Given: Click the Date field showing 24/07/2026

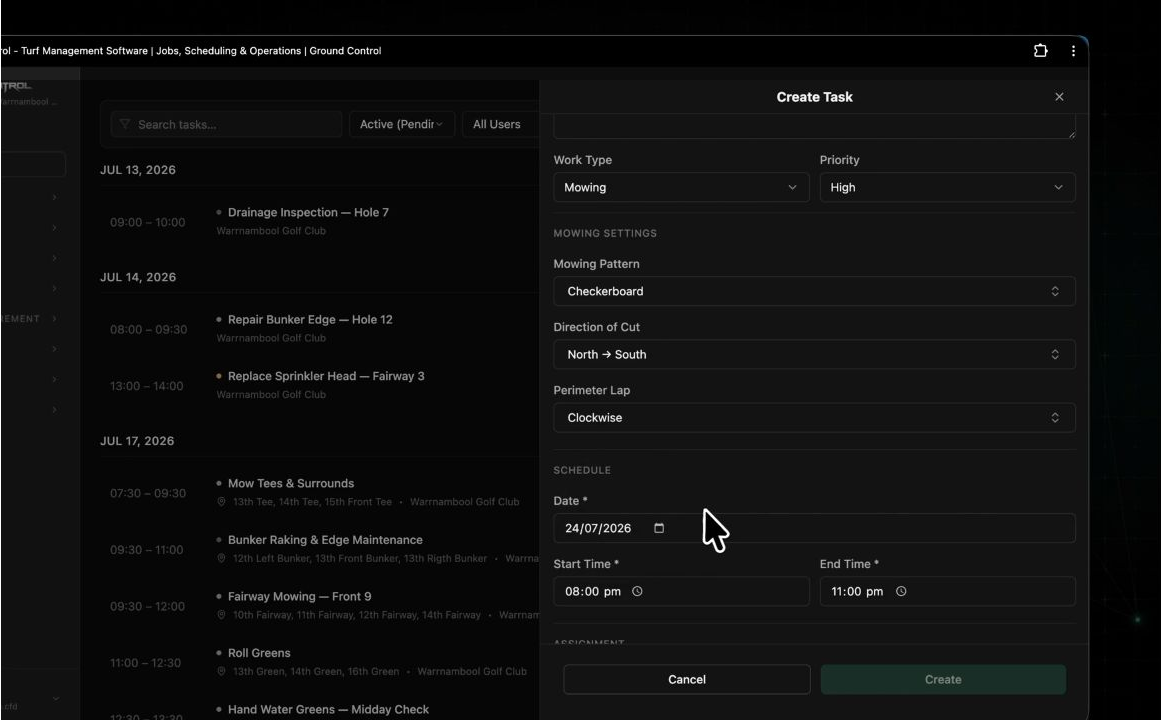Looking at the screenshot, I should tap(814, 528).
